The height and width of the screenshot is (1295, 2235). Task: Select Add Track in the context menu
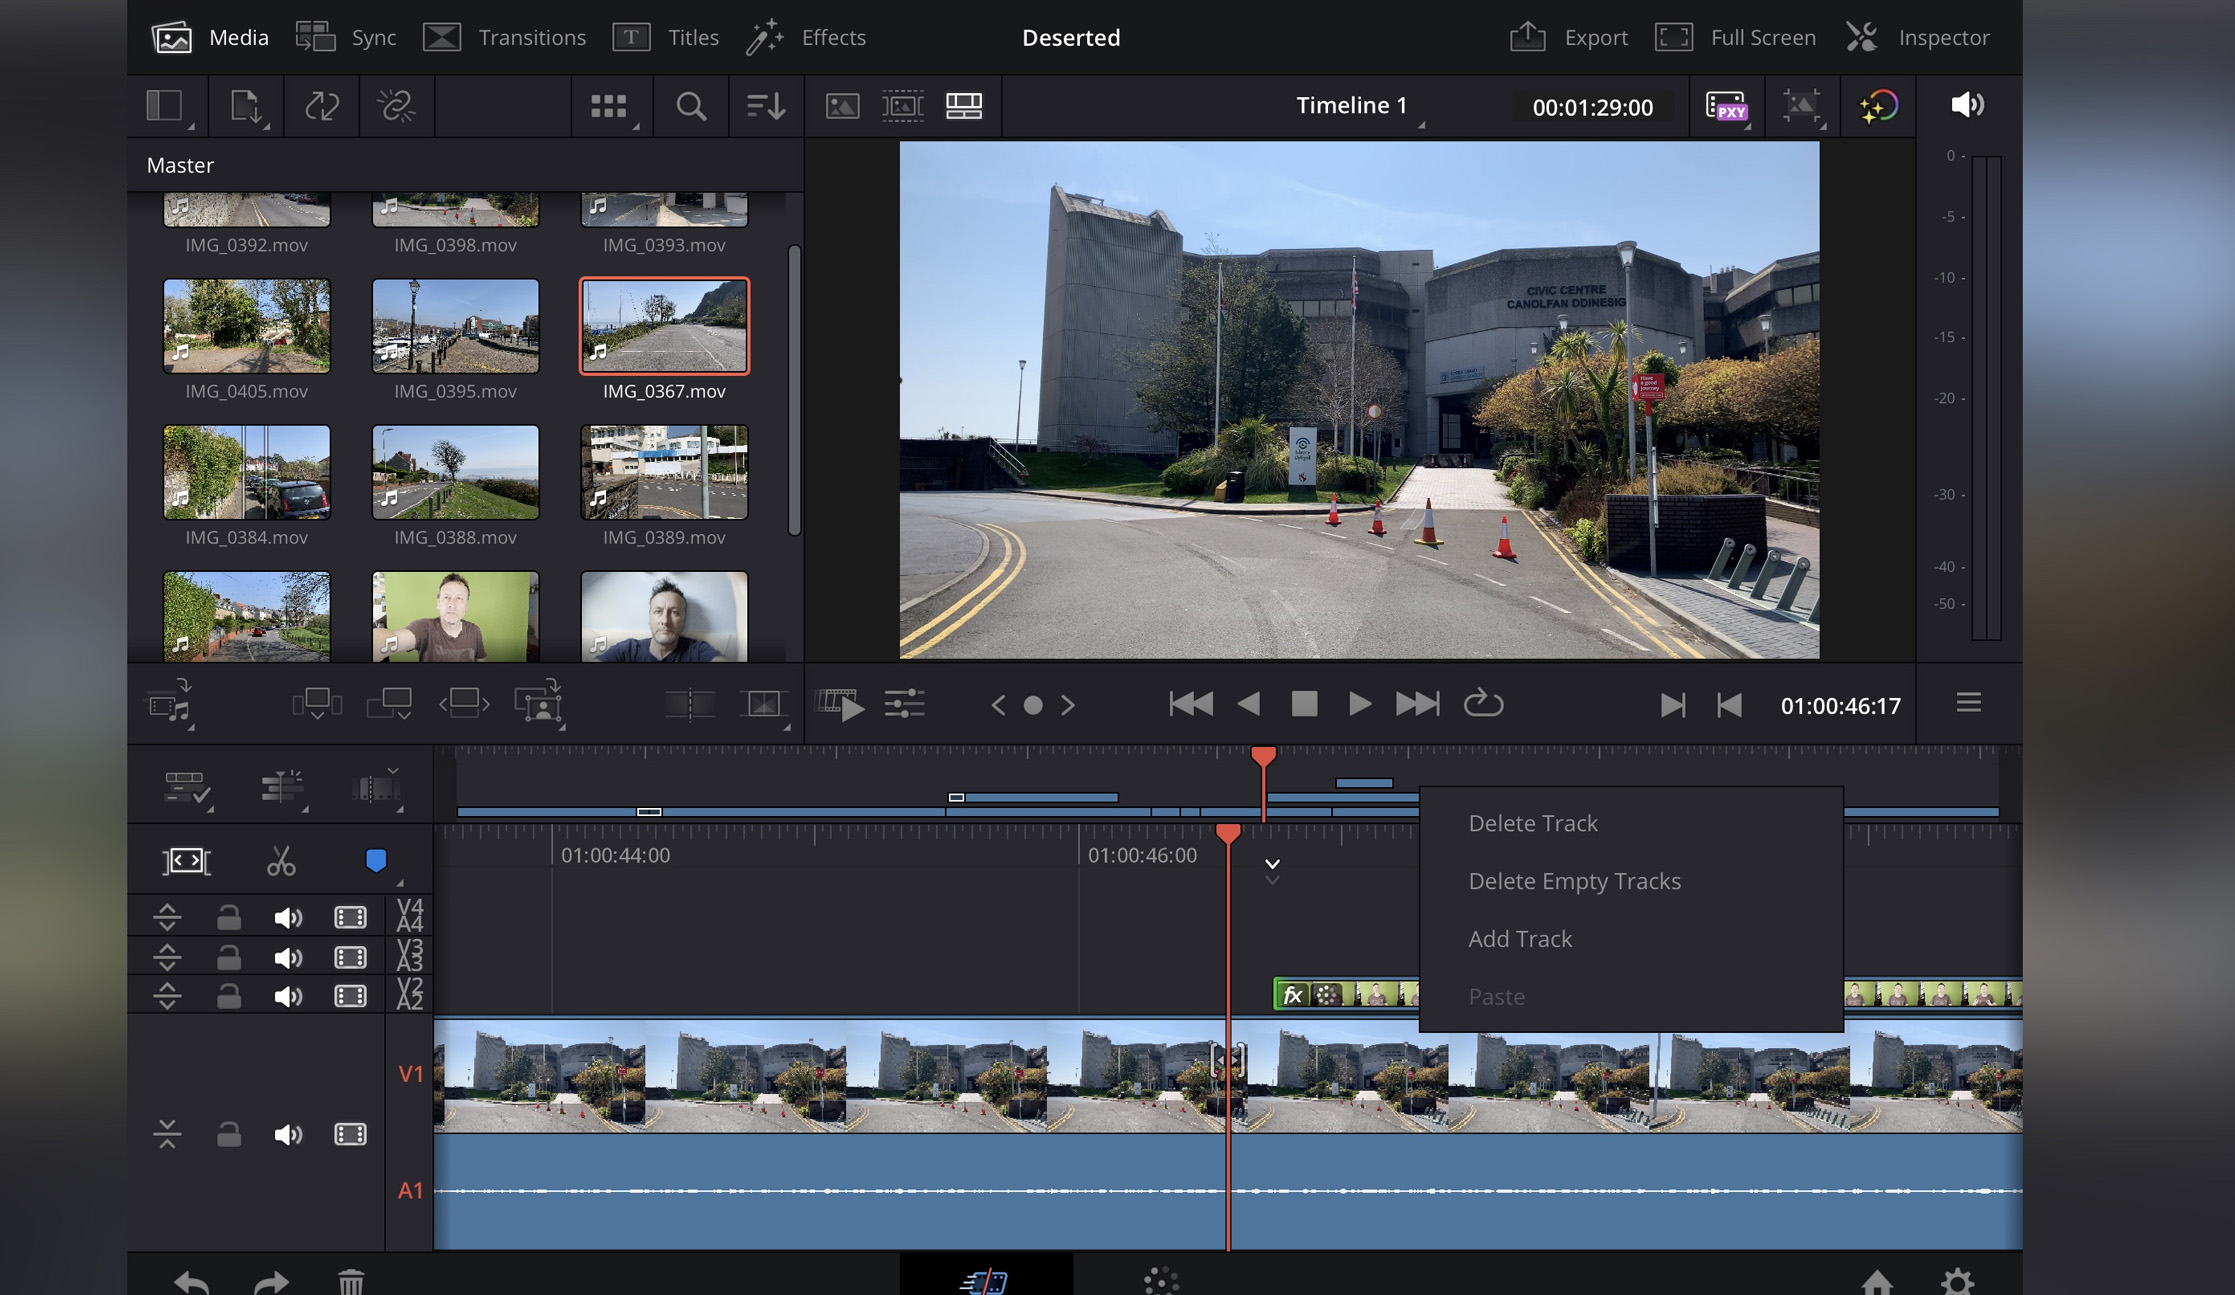click(x=1520, y=939)
